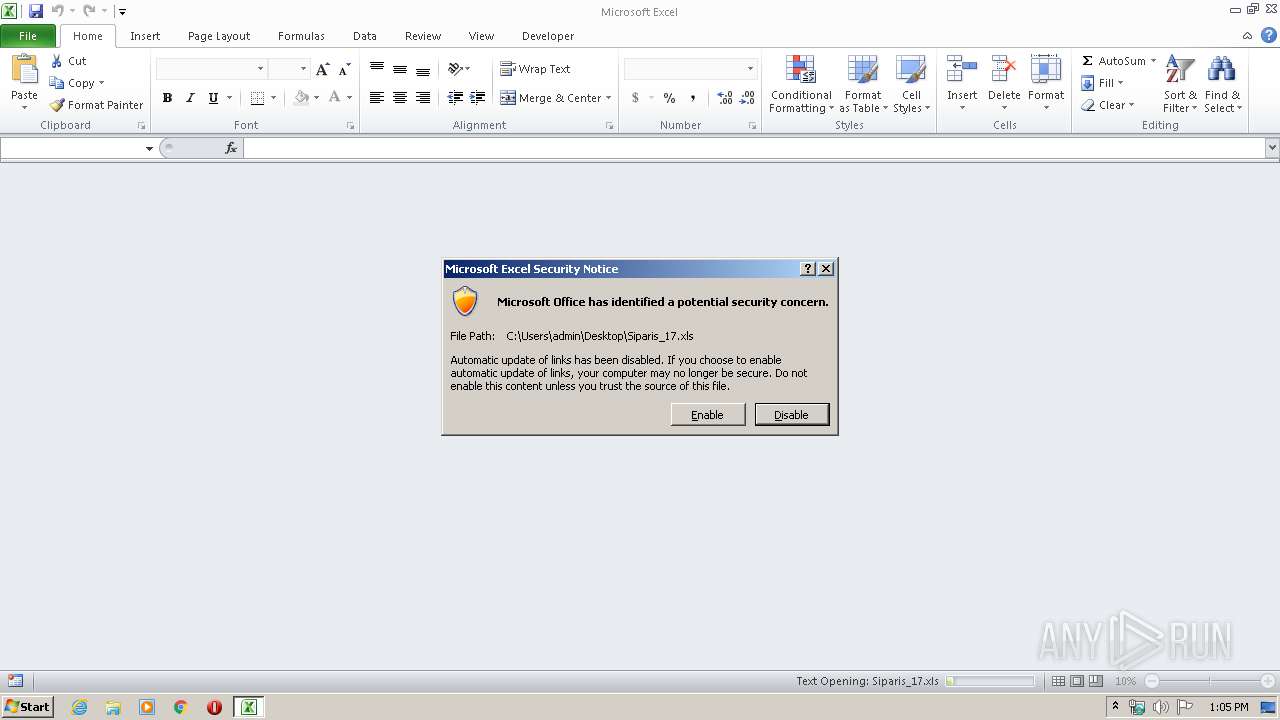Viewport: 1280px width, 720px height.
Task: Expand the Clear dropdown
Action: click(1131, 105)
